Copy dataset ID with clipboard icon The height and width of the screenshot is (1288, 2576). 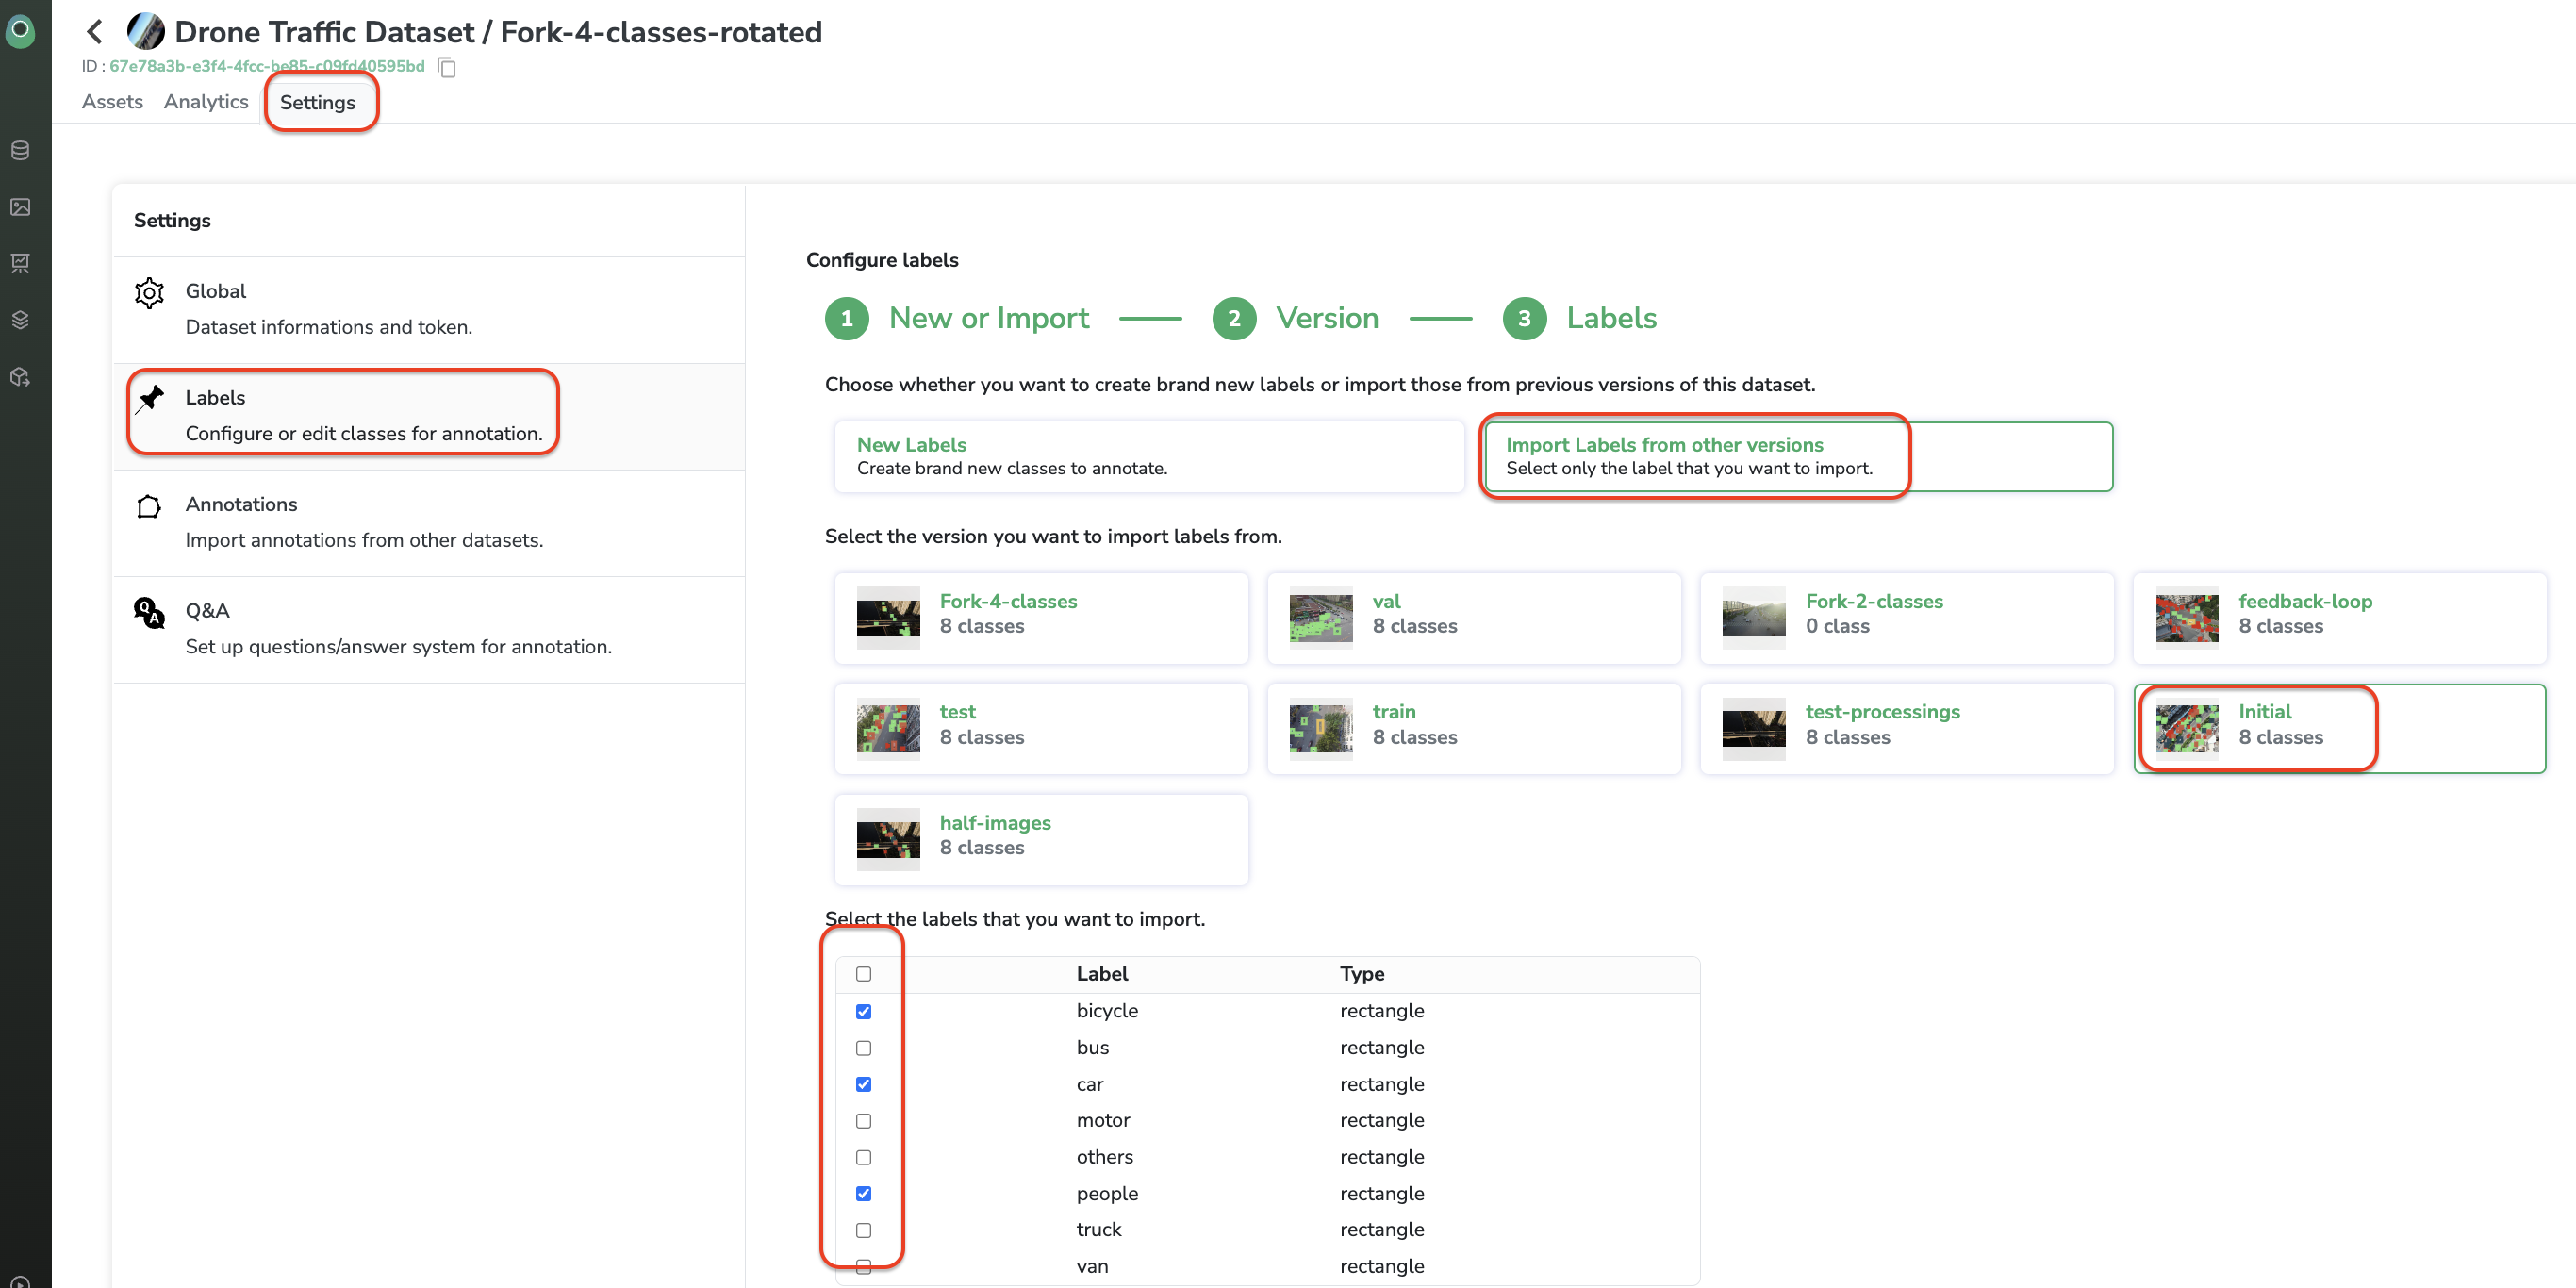coord(447,67)
